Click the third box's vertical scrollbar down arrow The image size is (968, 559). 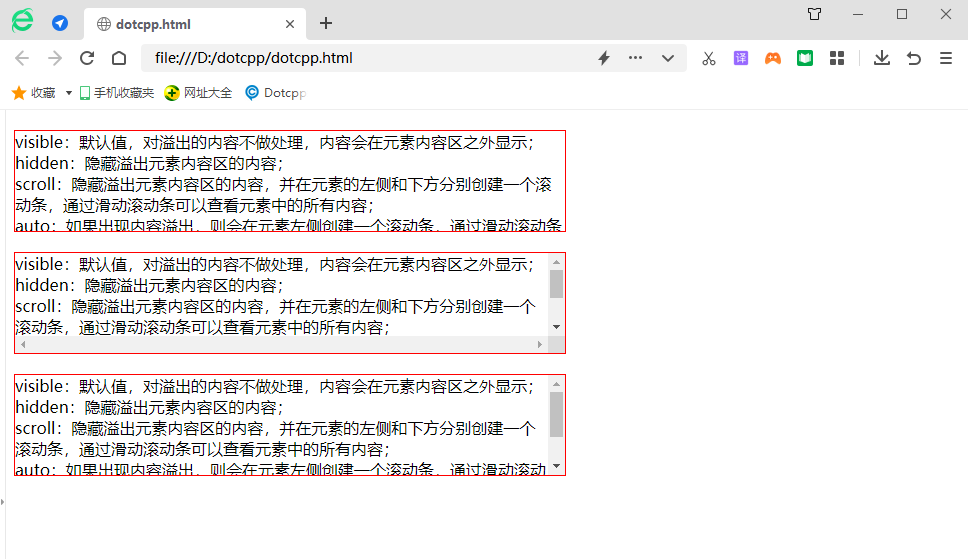pos(557,467)
